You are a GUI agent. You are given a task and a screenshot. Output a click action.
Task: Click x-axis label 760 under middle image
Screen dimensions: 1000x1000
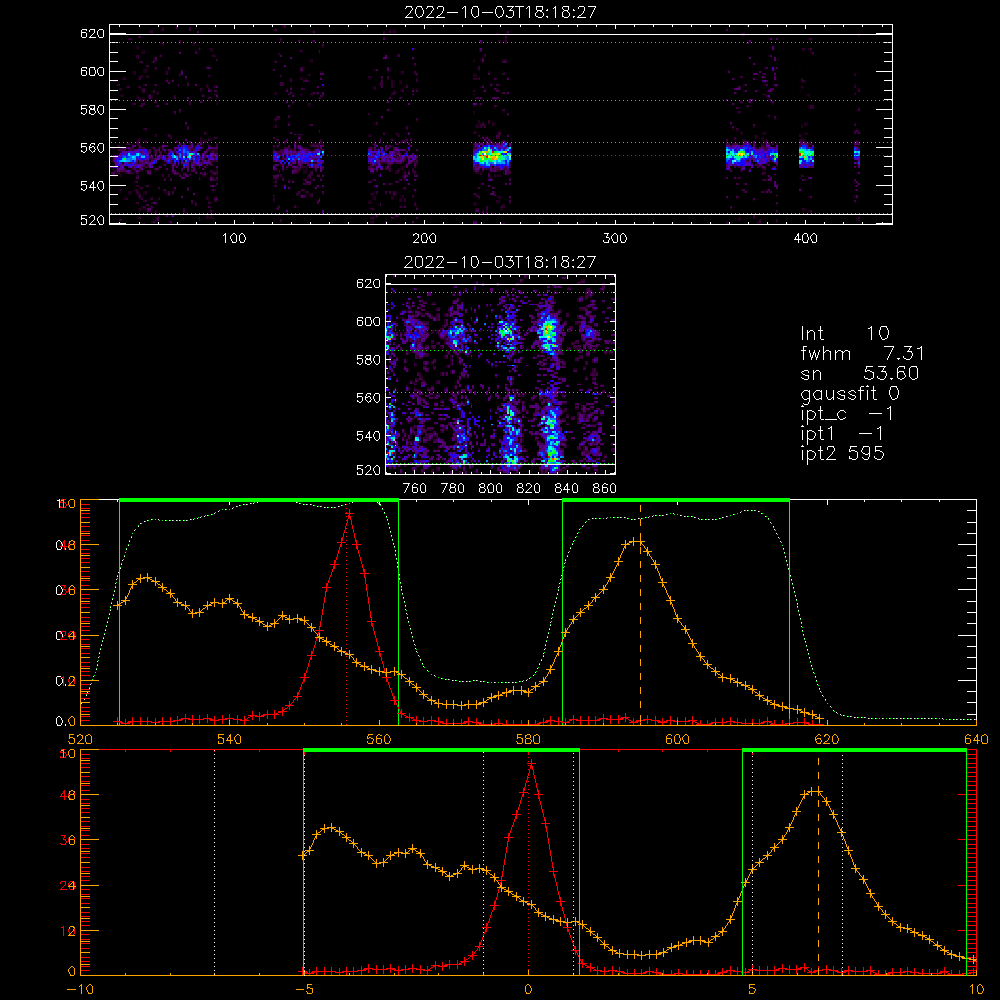(415, 489)
